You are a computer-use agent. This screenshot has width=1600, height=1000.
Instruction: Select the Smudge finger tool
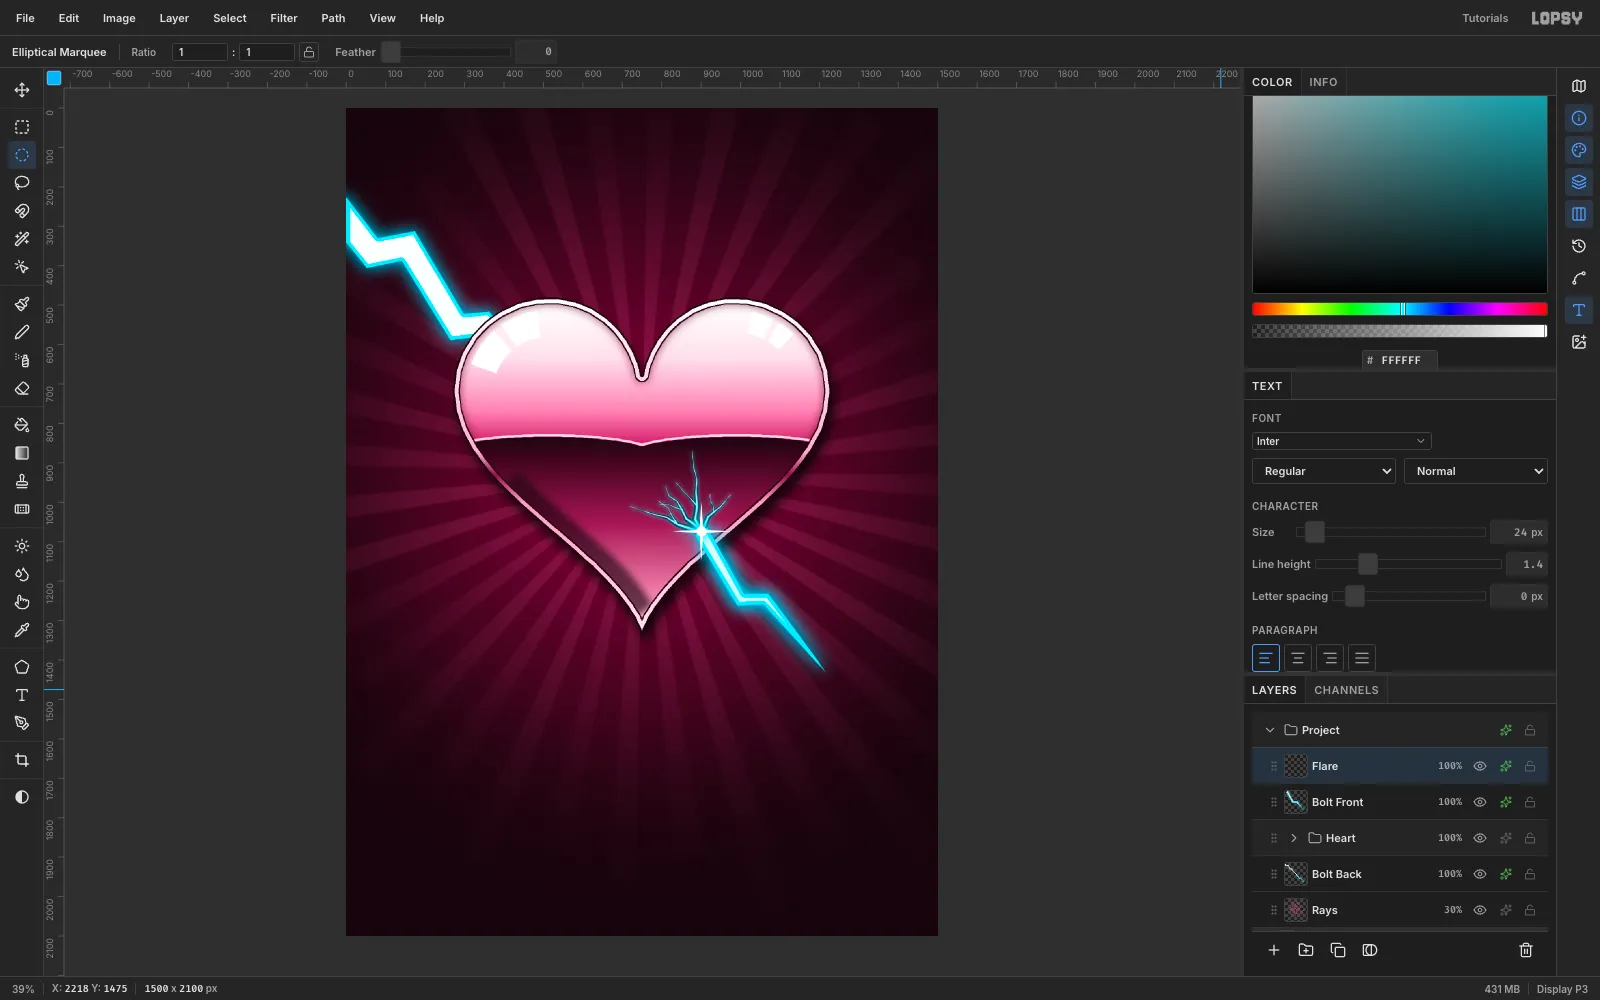click(22, 602)
